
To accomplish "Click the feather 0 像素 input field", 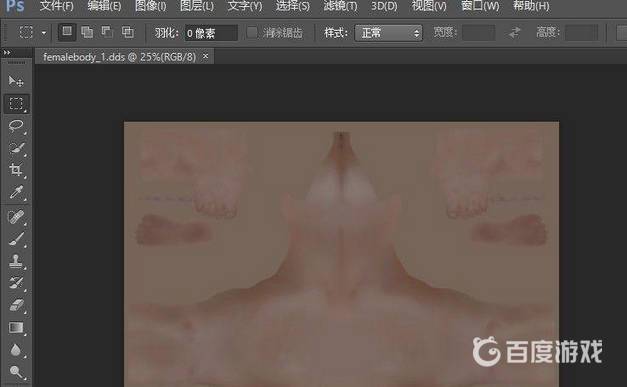I will (x=211, y=33).
